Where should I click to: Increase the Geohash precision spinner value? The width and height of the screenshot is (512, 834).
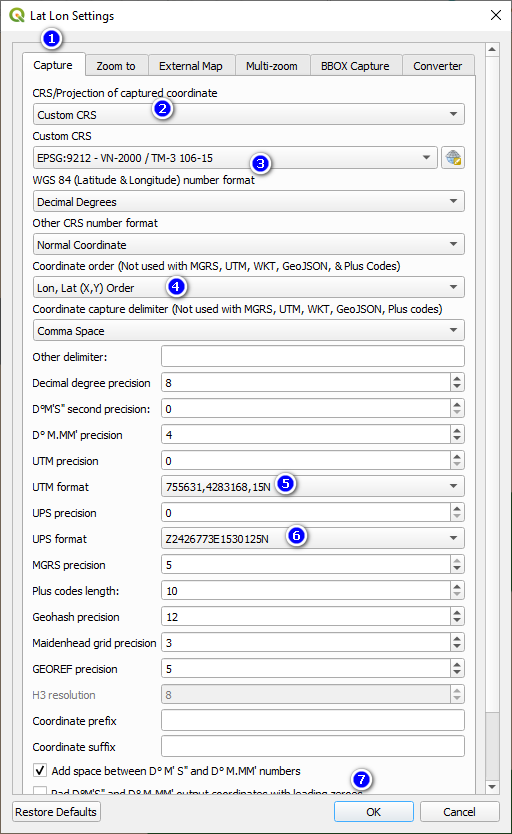click(x=457, y=612)
